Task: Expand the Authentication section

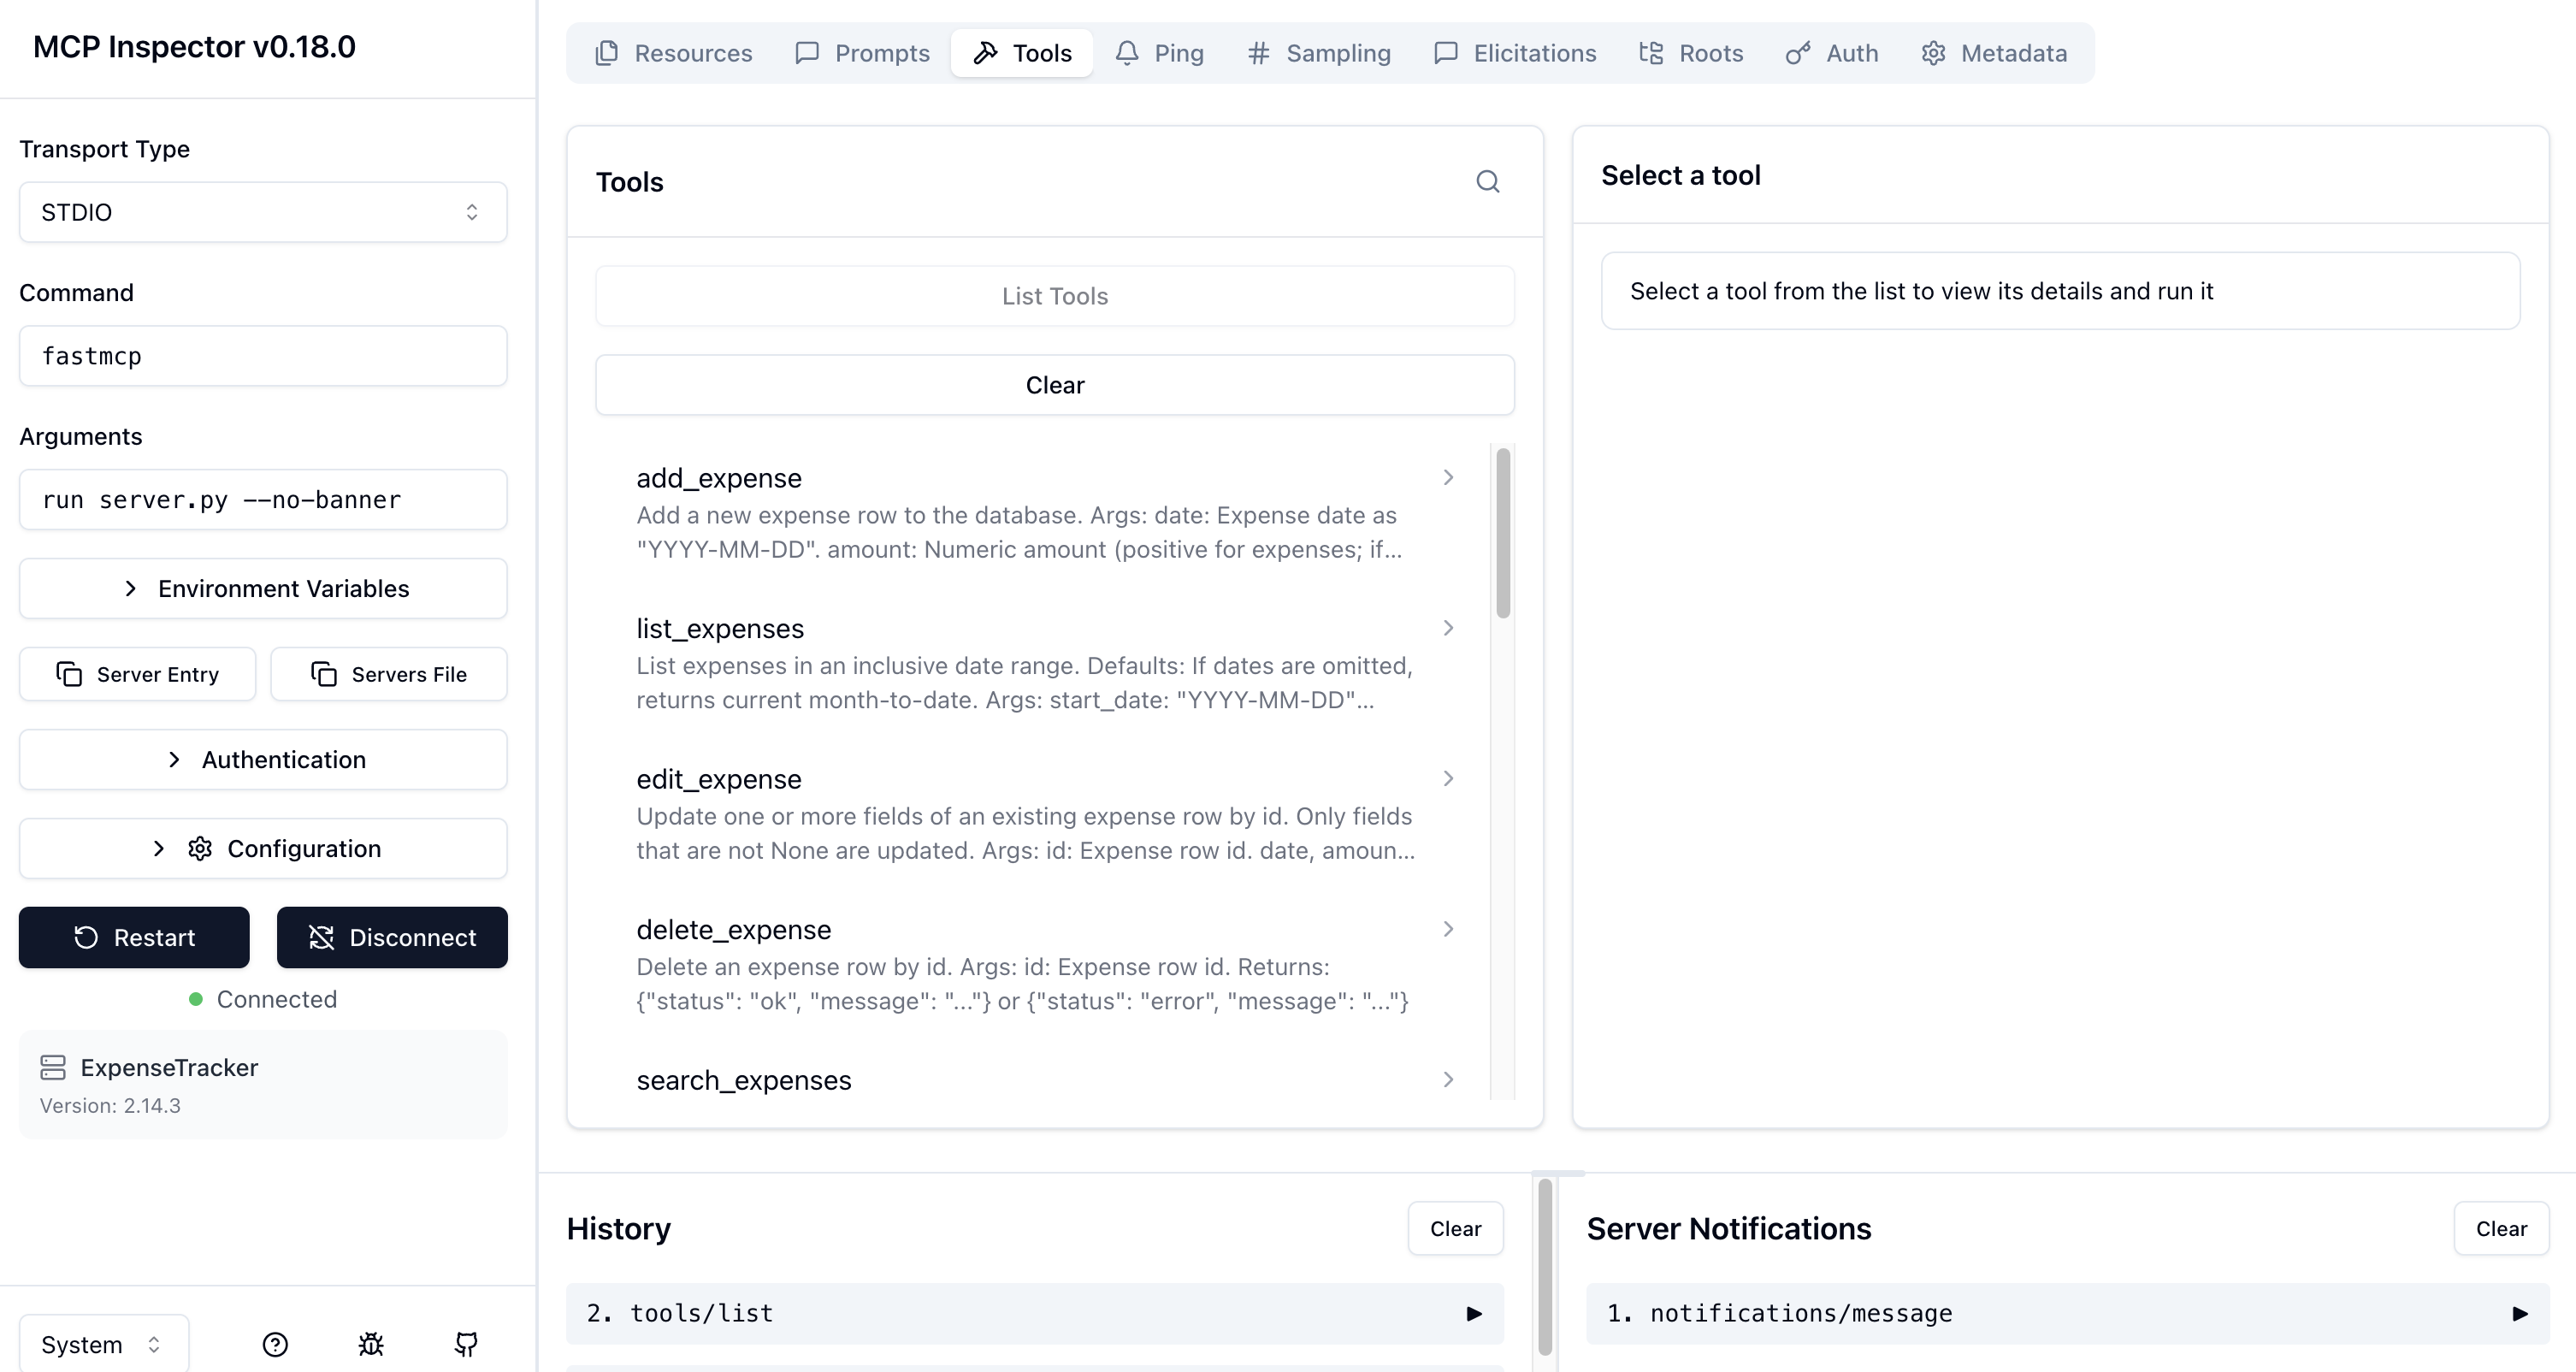Action: tap(263, 759)
